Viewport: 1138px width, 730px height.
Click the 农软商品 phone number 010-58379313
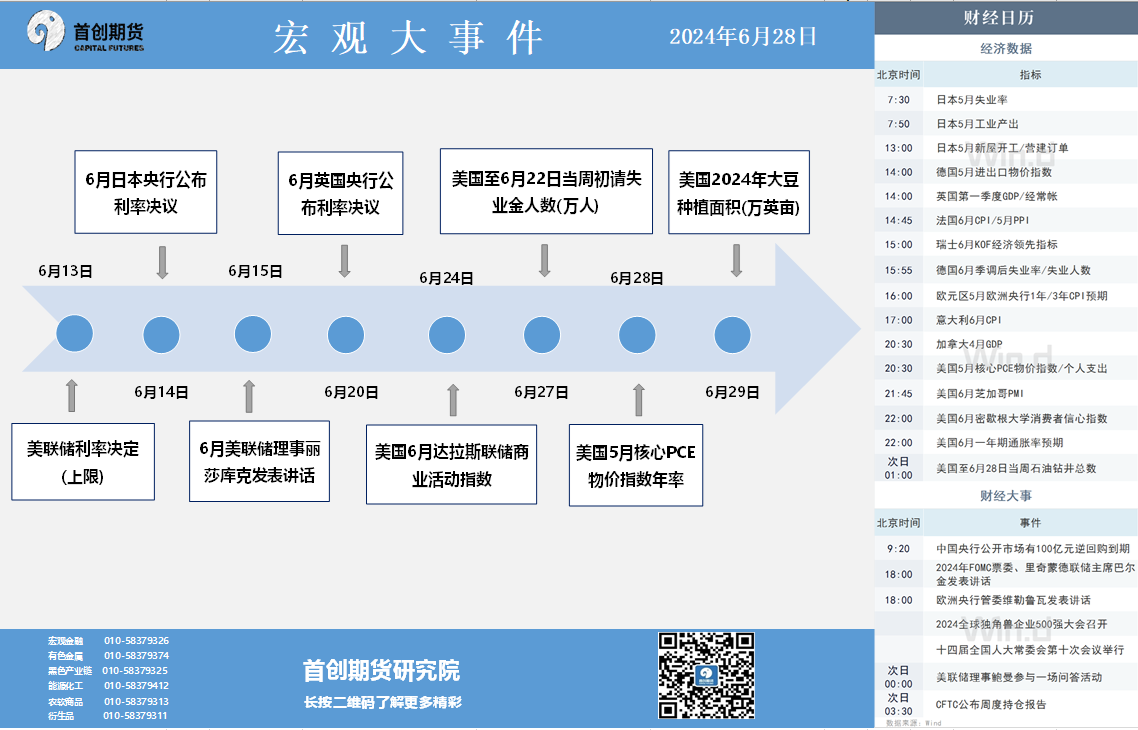pyautogui.click(x=136, y=702)
